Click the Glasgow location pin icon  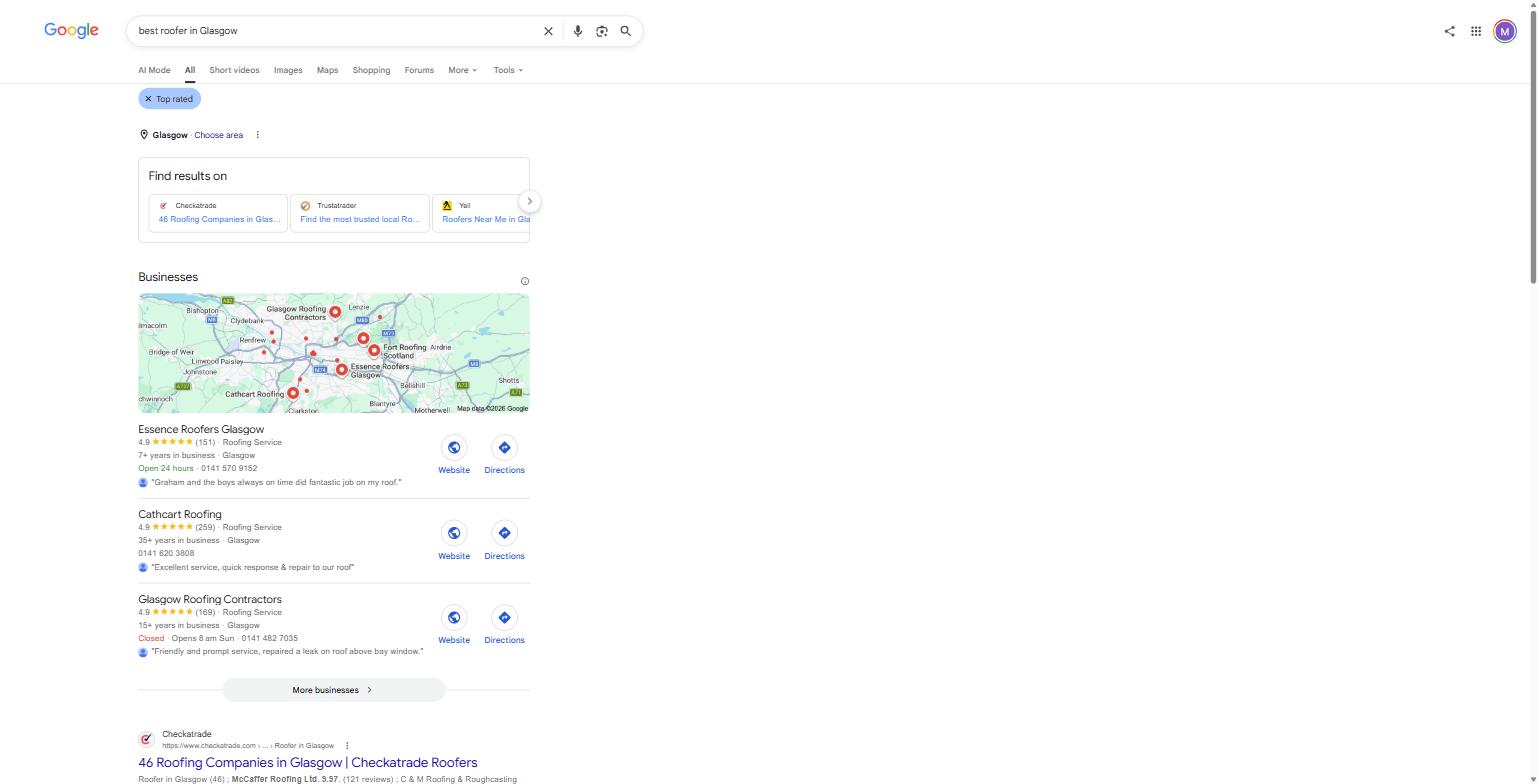(144, 135)
